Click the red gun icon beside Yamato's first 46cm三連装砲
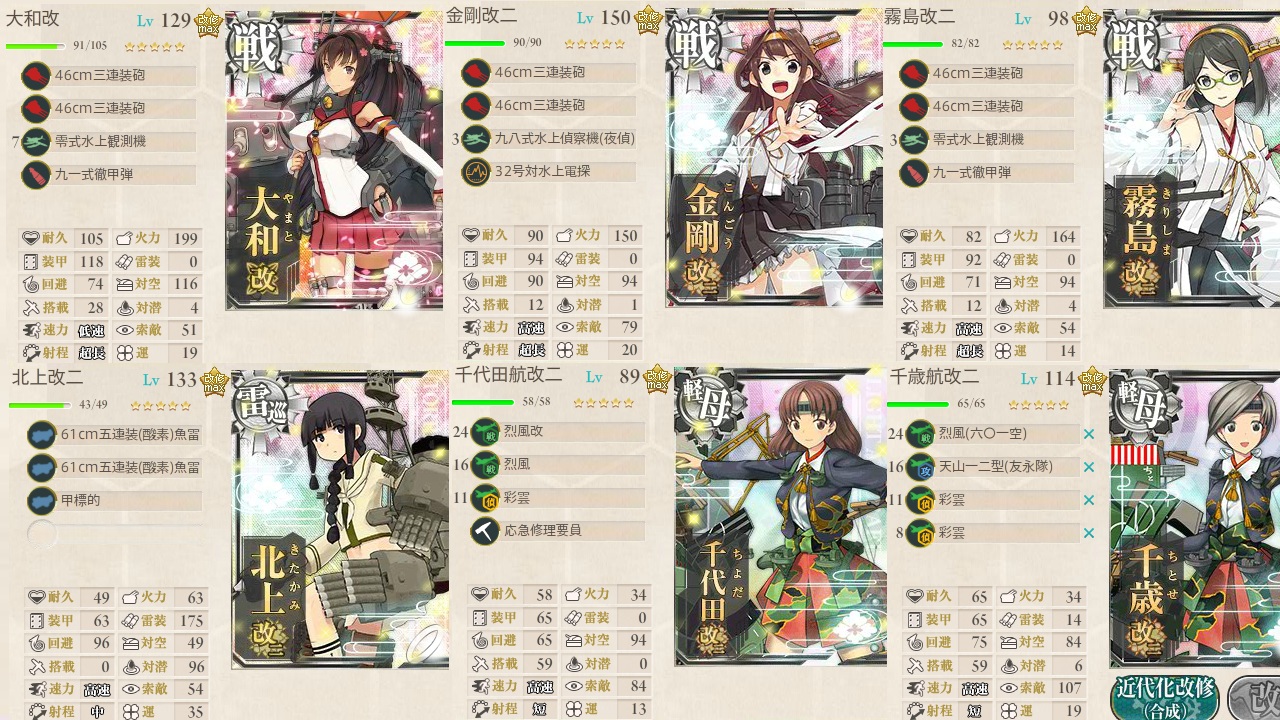Viewport: 1280px width, 720px height. 35,75
